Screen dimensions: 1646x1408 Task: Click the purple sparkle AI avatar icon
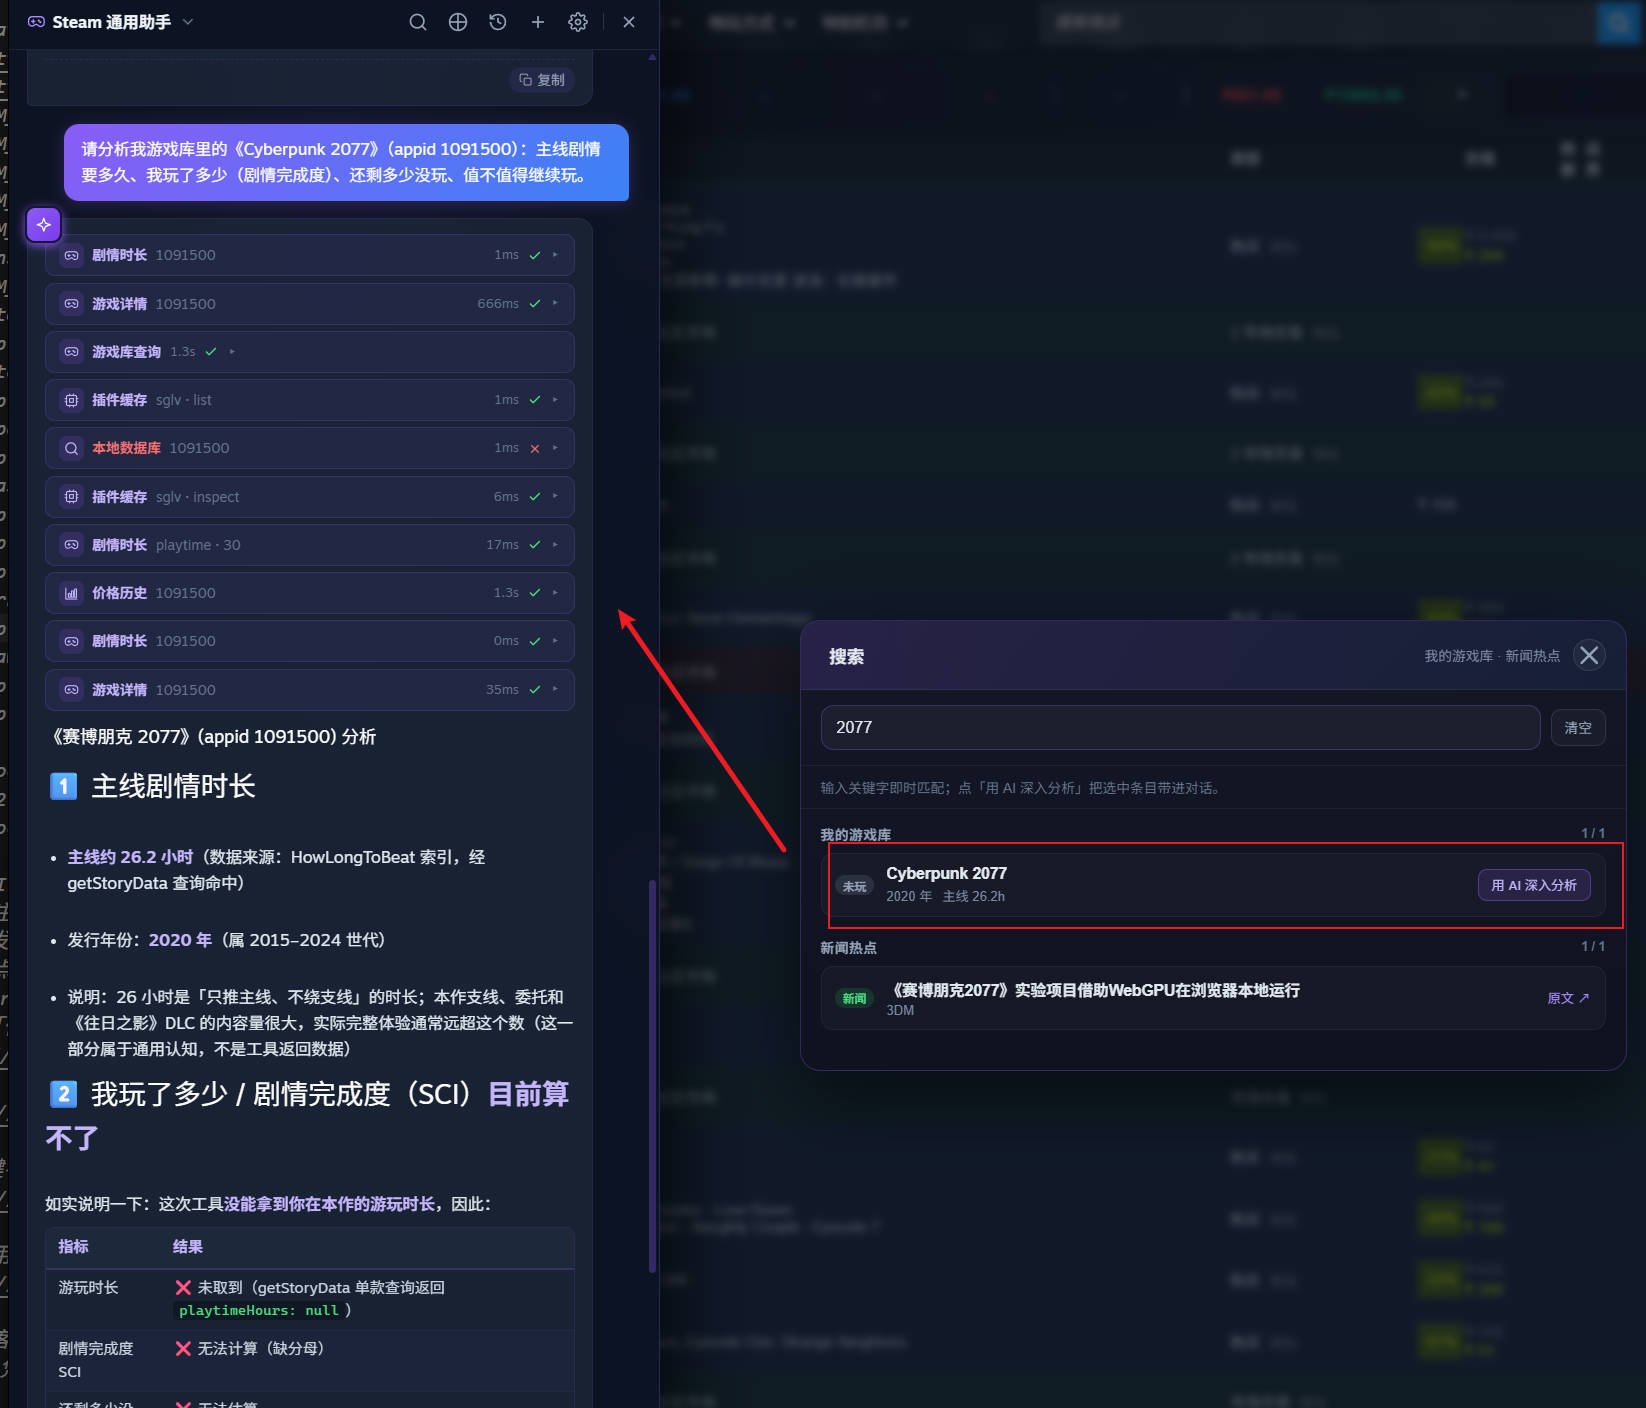(44, 225)
